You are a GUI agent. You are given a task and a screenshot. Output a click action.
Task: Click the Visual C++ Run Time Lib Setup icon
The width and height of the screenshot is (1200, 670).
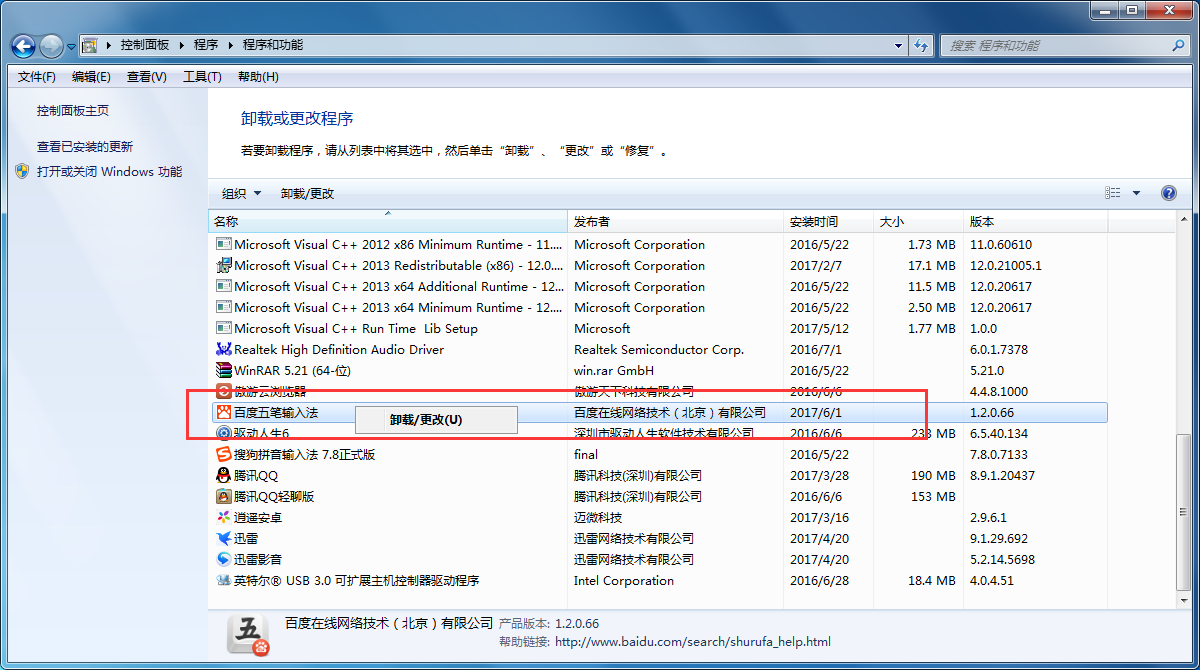coord(224,329)
